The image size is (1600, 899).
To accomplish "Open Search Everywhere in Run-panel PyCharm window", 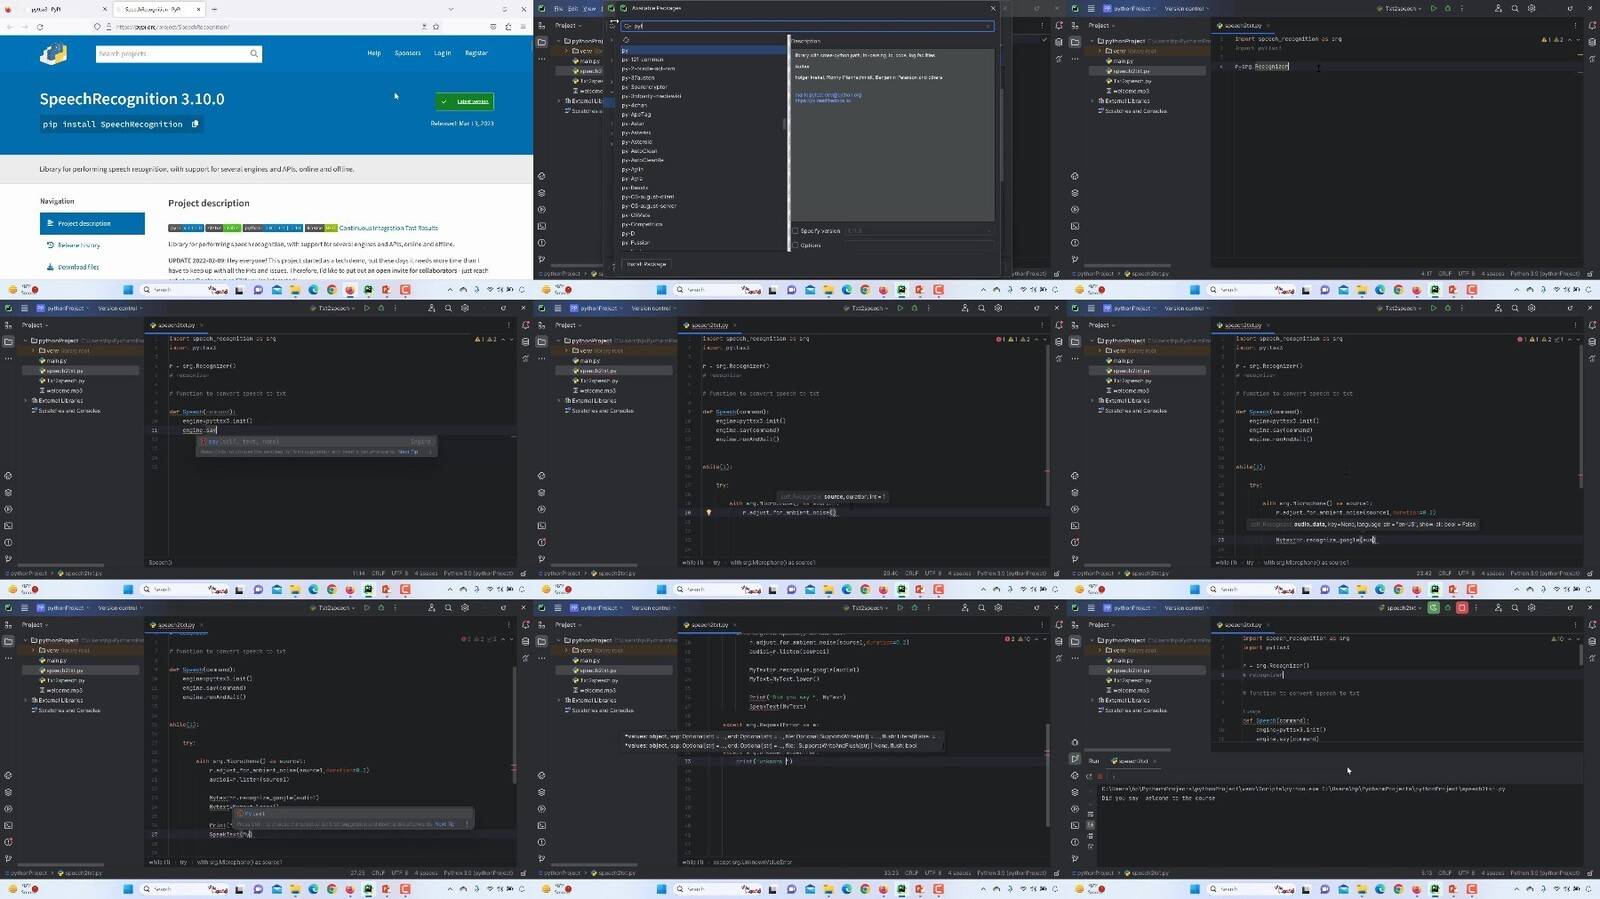I will [x=1515, y=607].
